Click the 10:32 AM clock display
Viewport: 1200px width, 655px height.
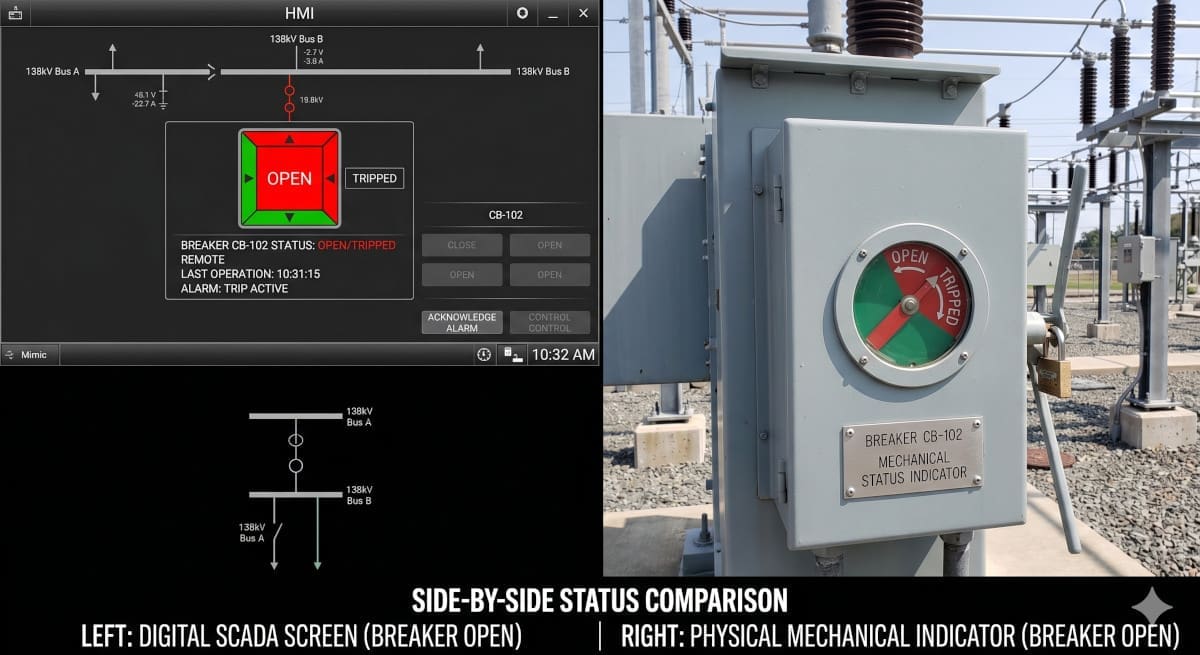pos(563,354)
